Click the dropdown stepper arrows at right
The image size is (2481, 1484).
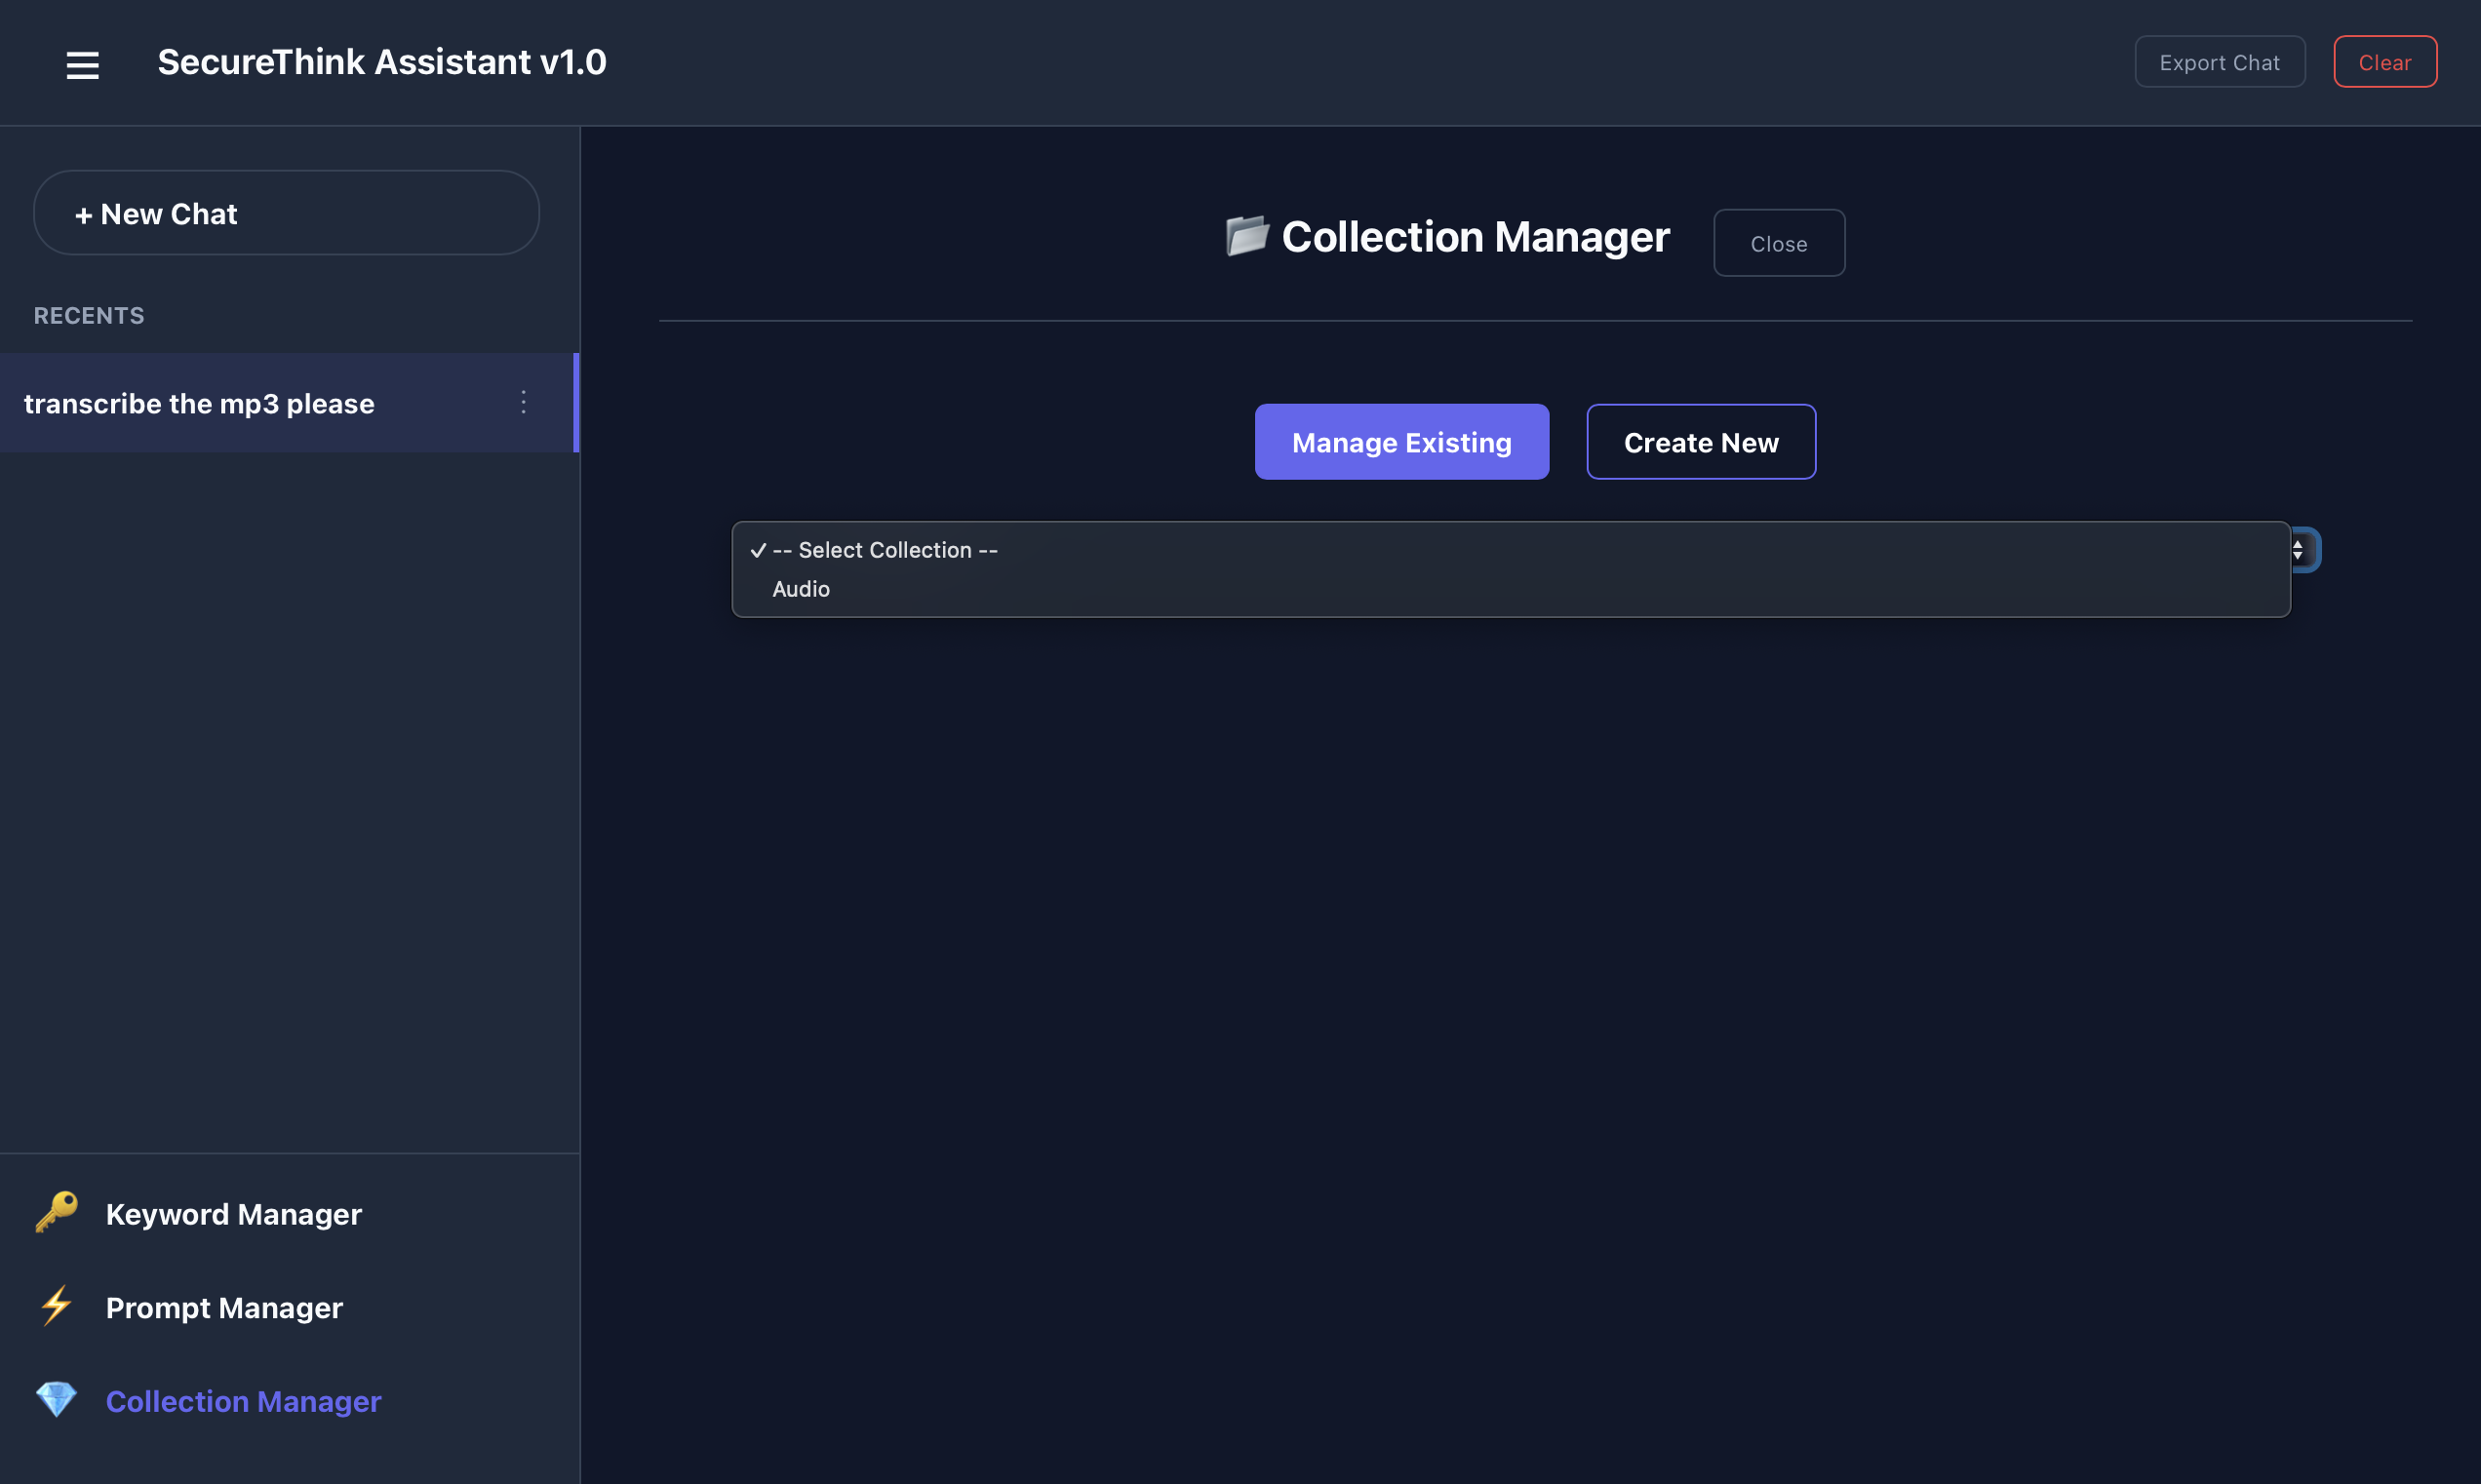pyautogui.click(x=2299, y=550)
